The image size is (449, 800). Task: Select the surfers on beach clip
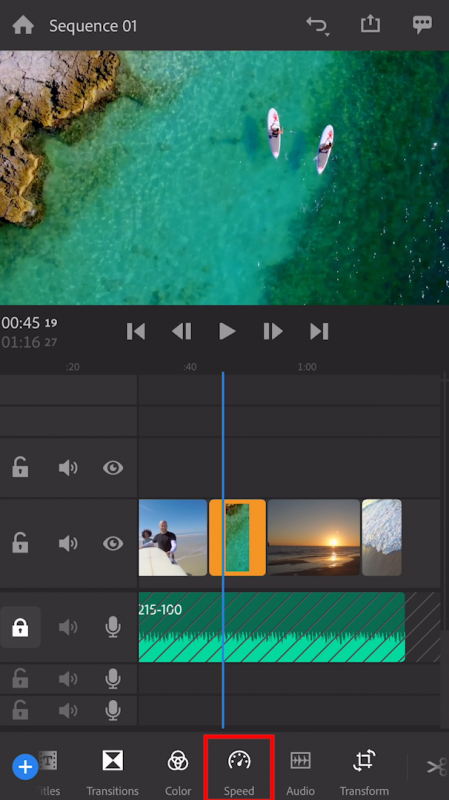click(173, 537)
